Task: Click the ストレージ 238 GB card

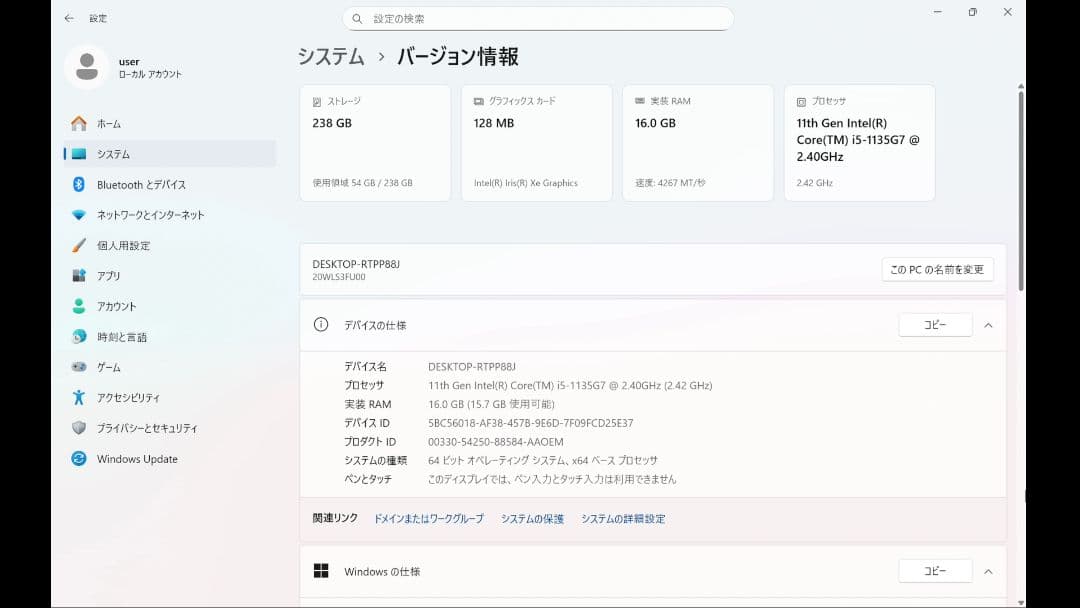Action: [x=375, y=143]
